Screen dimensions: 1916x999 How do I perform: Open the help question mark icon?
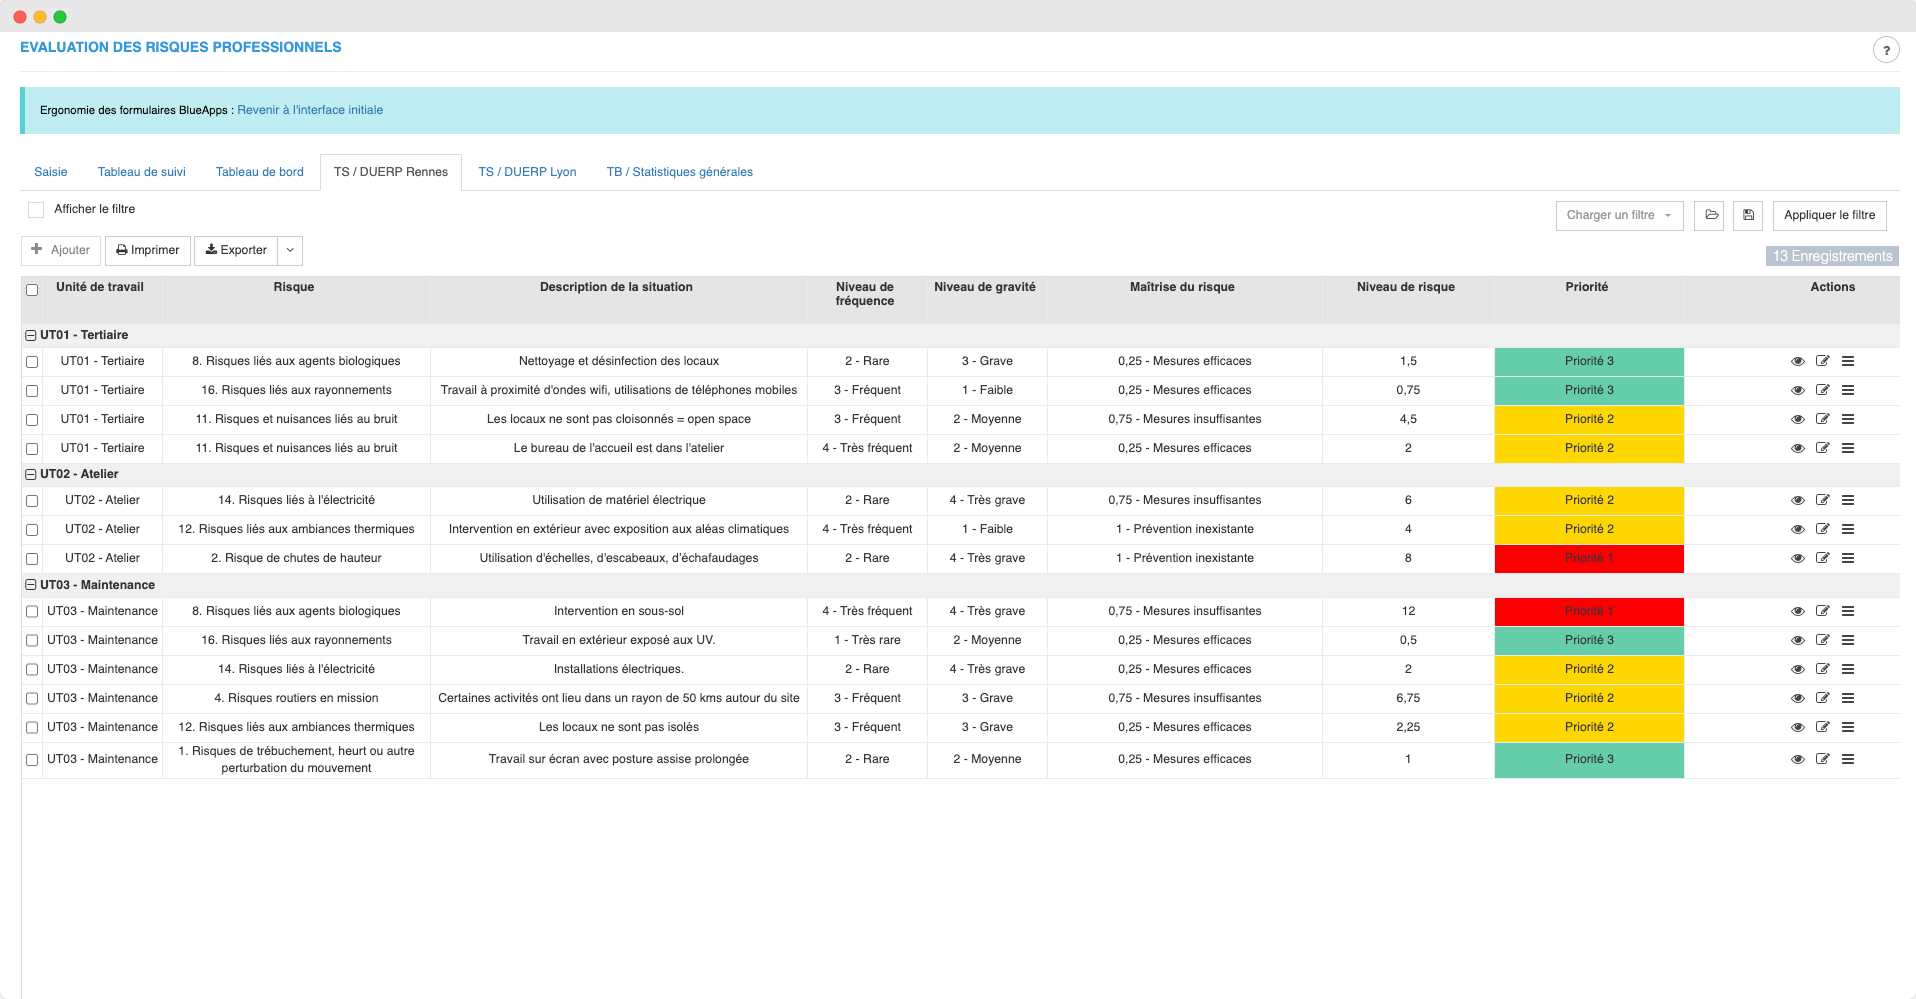pyautogui.click(x=1885, y=50)
